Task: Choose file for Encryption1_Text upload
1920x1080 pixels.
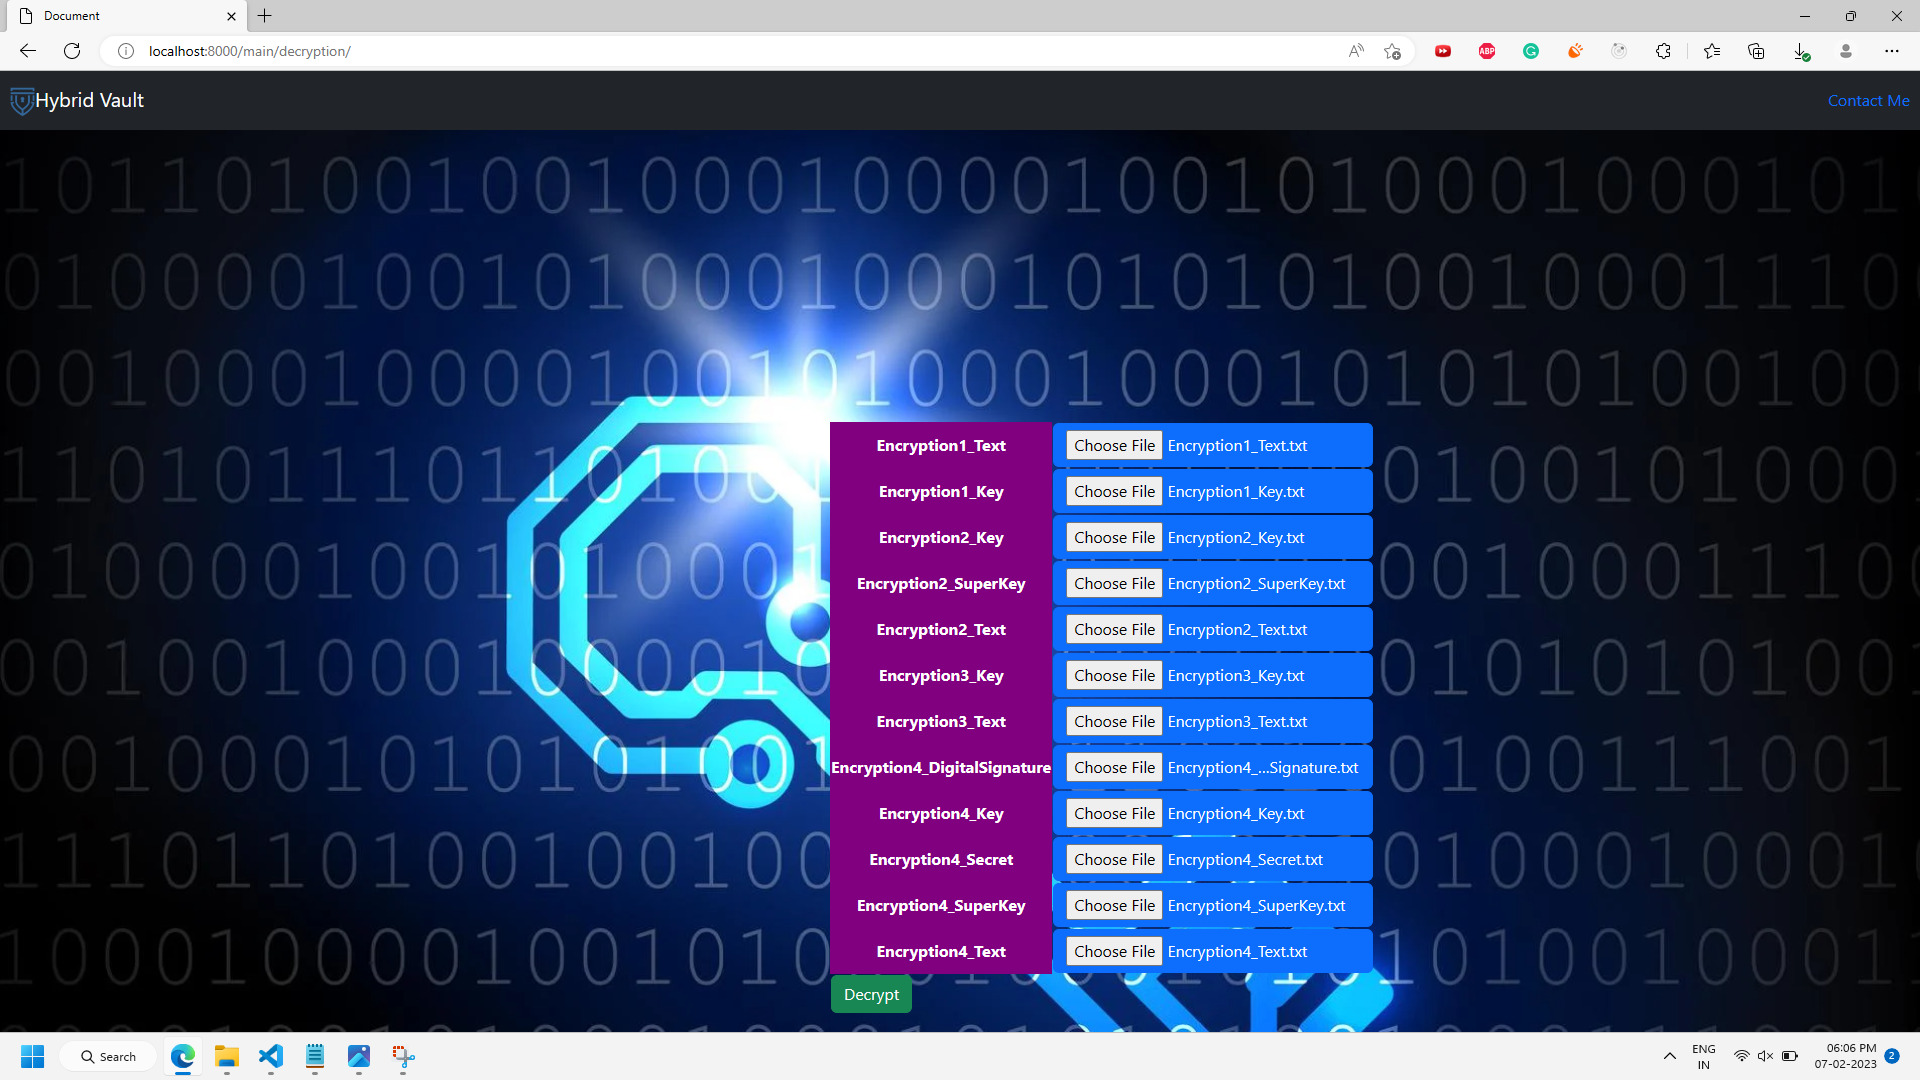Action: coord(1112,445)
